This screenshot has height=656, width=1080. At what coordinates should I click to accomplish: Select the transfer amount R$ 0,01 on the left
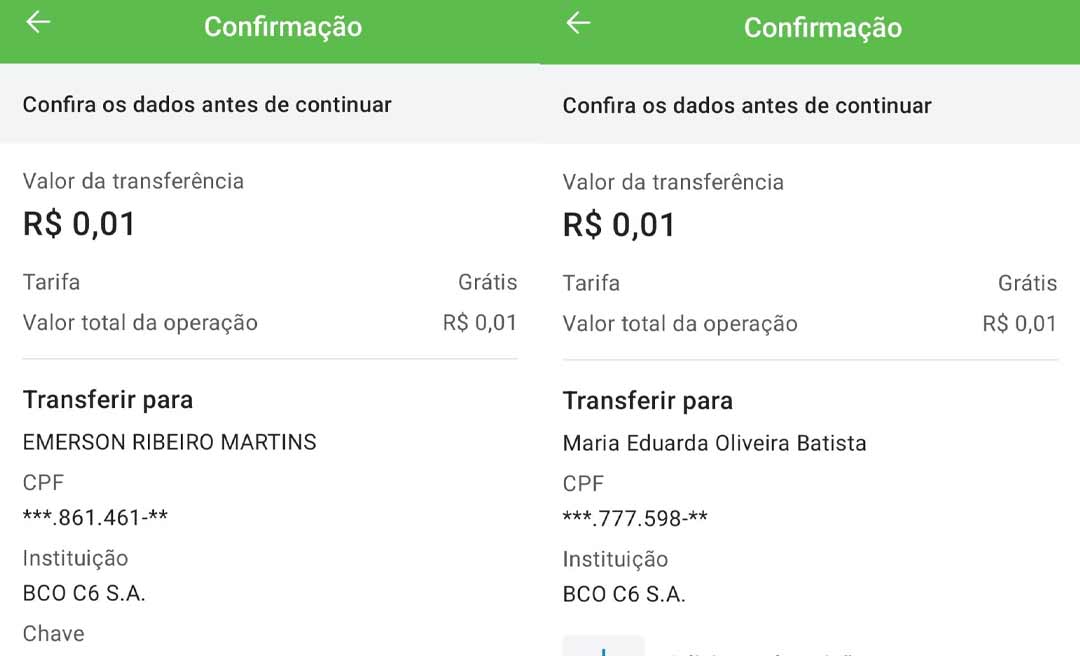[80, 223]
